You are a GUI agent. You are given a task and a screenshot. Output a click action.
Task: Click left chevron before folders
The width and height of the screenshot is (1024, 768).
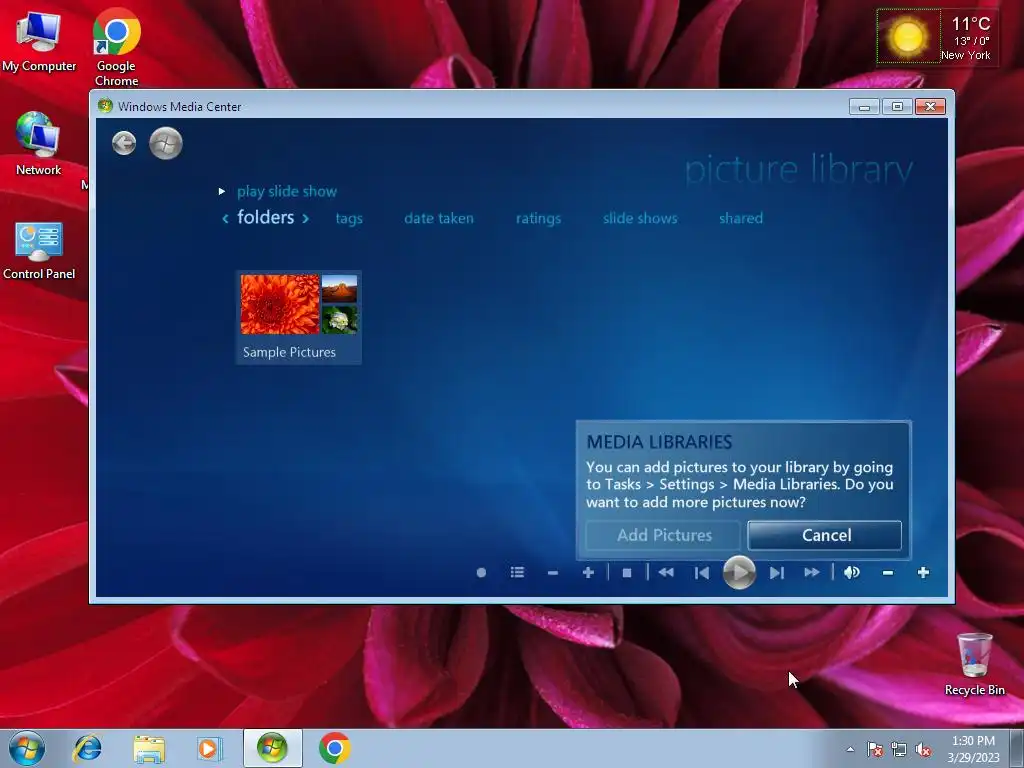225,218
